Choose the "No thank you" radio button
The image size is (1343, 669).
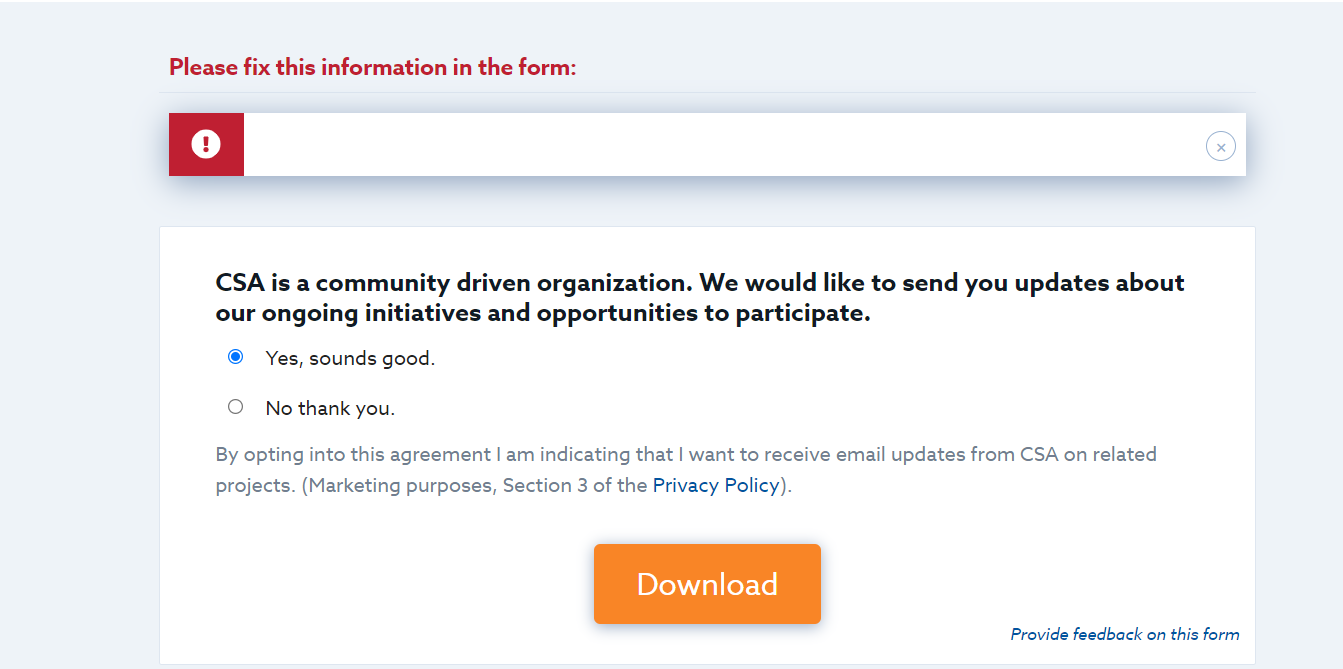point(235,407)
